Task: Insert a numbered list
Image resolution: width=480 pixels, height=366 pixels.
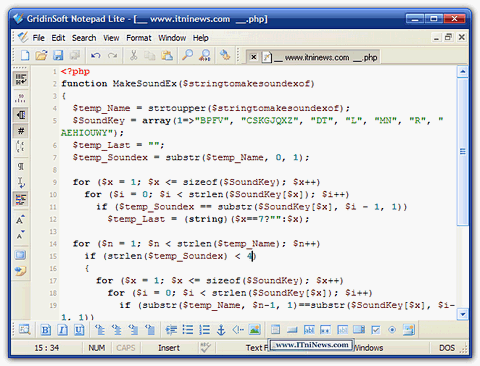Action: pyautogui.click(x=204, y=330)
